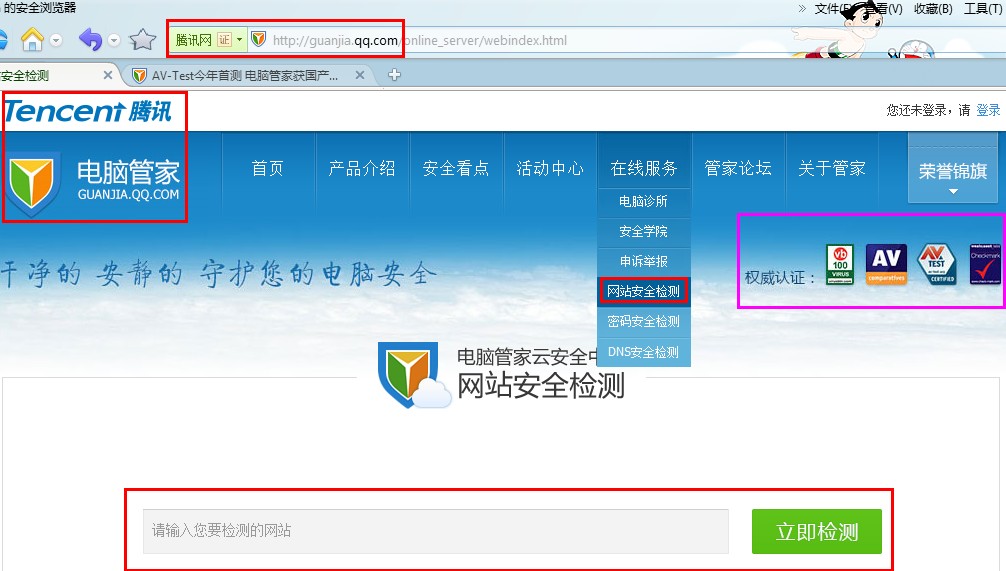Open a new tab with plus icon
The height and width of the screenshot is (571, 1006).
(x=395, y=75)
